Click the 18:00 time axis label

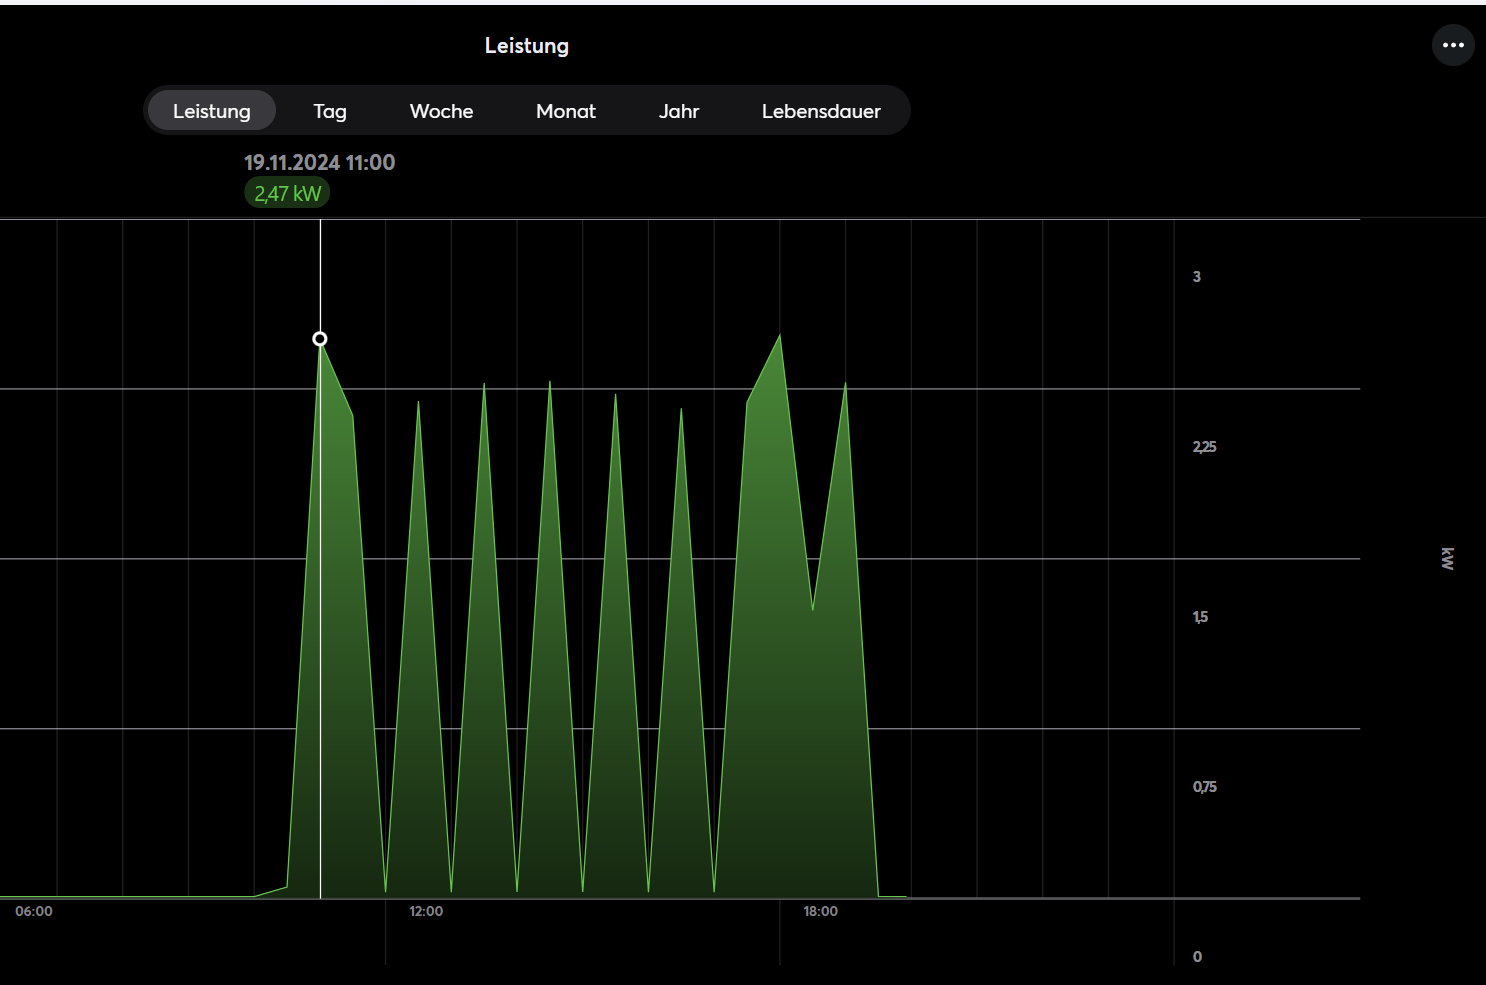pos(820,911)
